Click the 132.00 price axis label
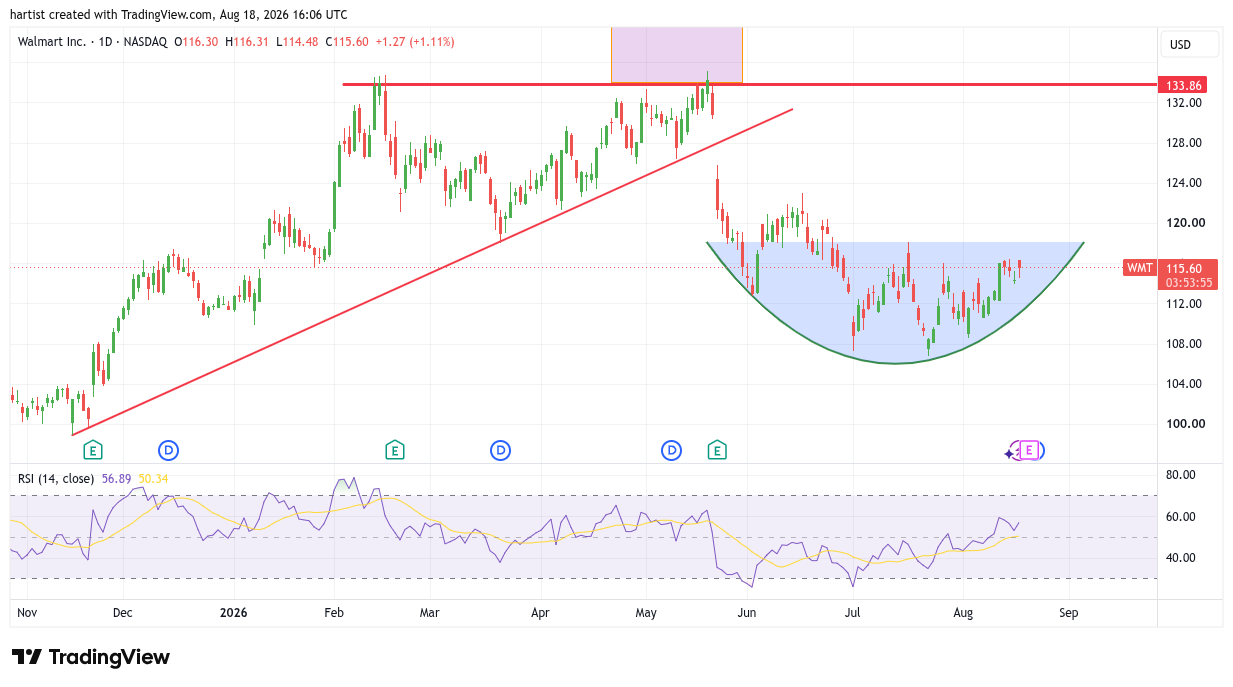This screenshot has width=1233, height=687. pyautogui.click(x=1184, y=103)
